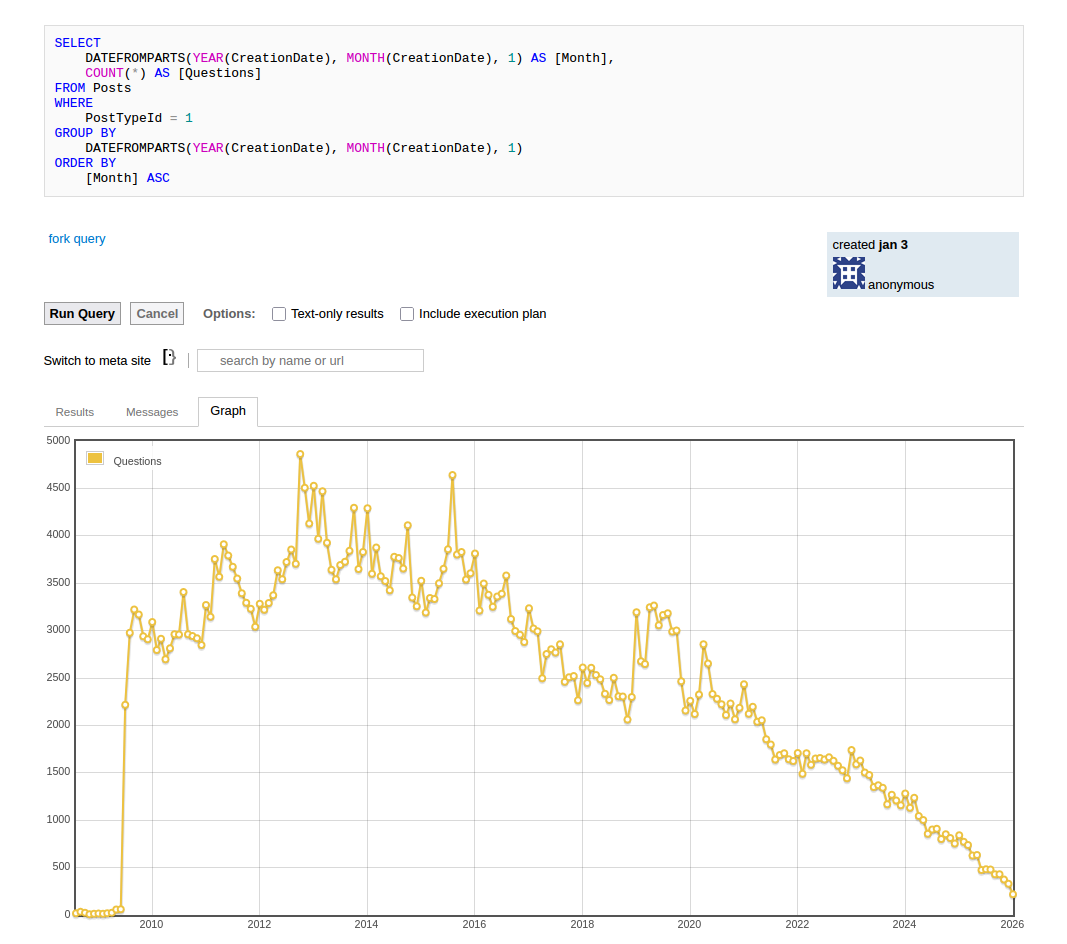Screen dimensions: 1067x944
Task: Click the Switch to meta site label
Action: (97, 361)
